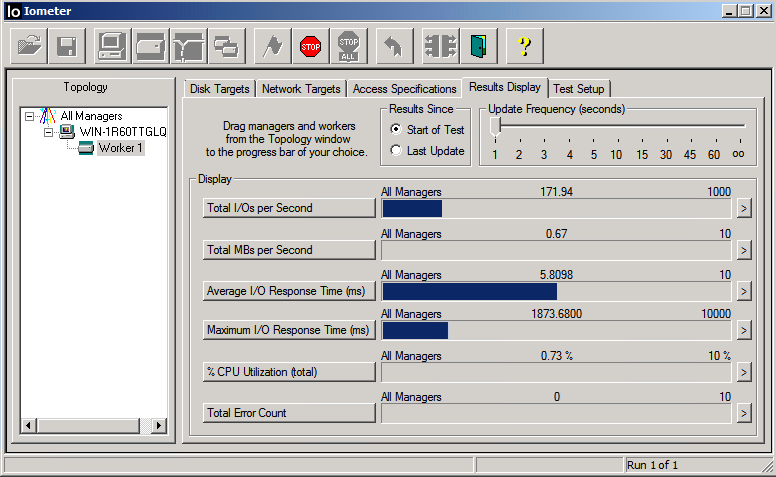
Task: Click the Run 1 of 1 status text
Action: [652, 465]
